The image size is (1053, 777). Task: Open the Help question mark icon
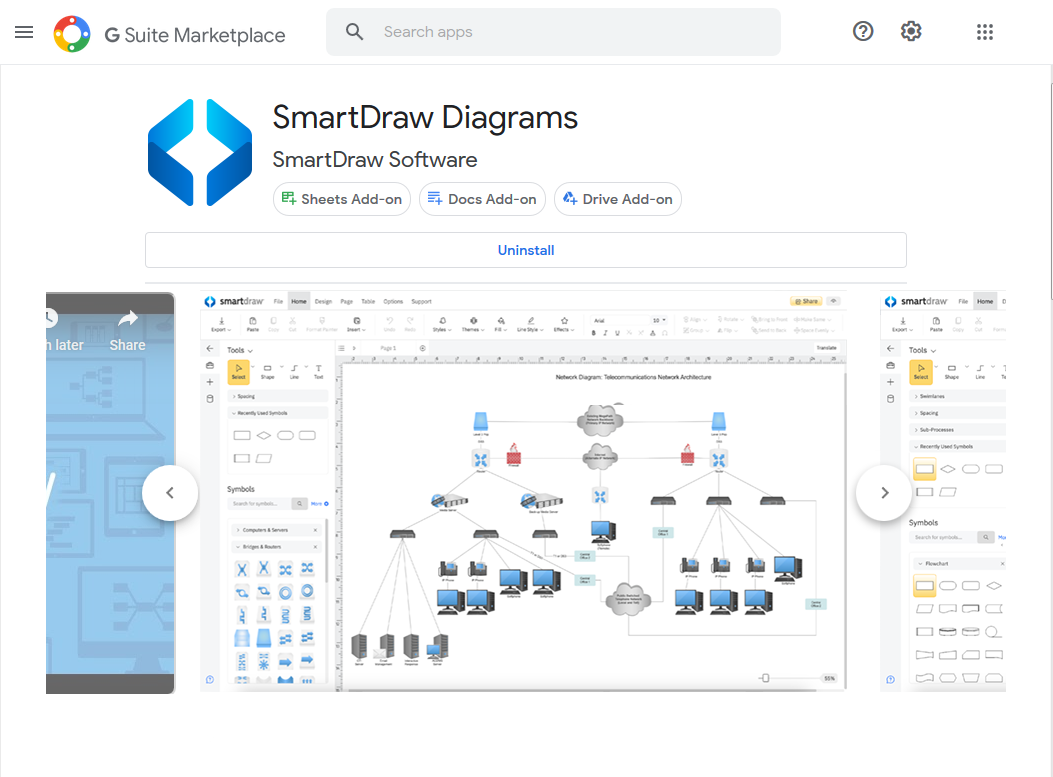coord(863,31)
